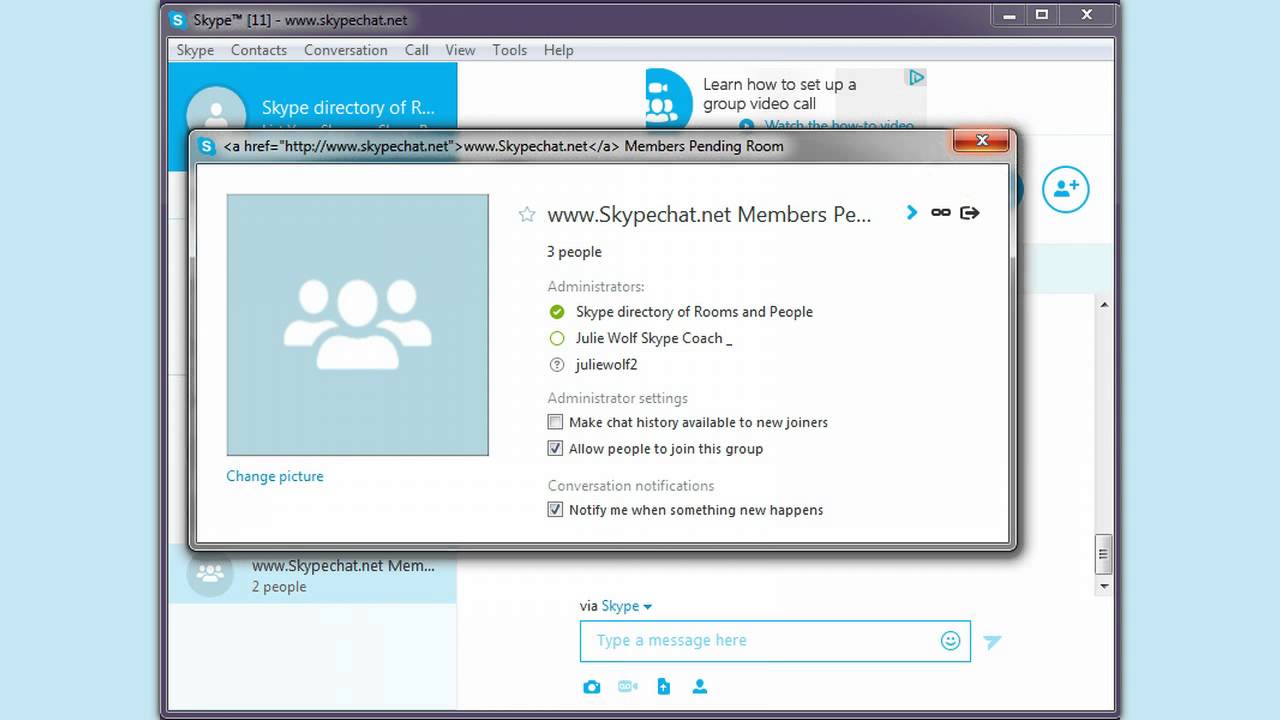
Task: Open the Call menu
Action: click(417, 50)
